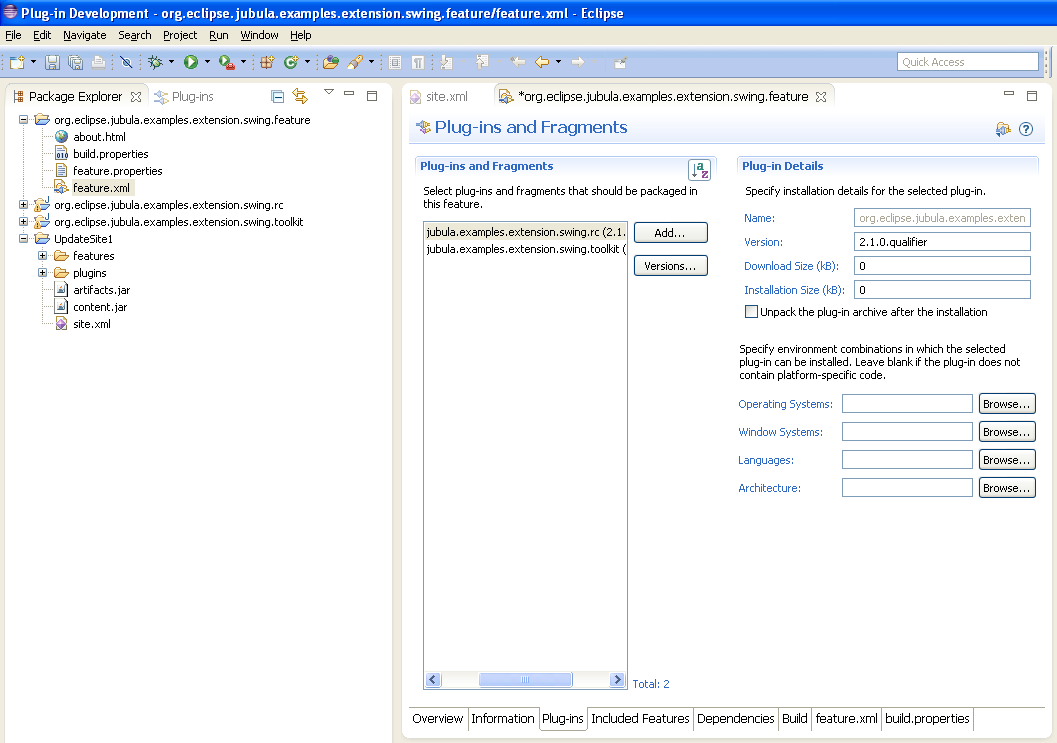Screen dimensions: 1057x743
Task: Click the Open Type folder icon
Action: [x=330, y=62]
